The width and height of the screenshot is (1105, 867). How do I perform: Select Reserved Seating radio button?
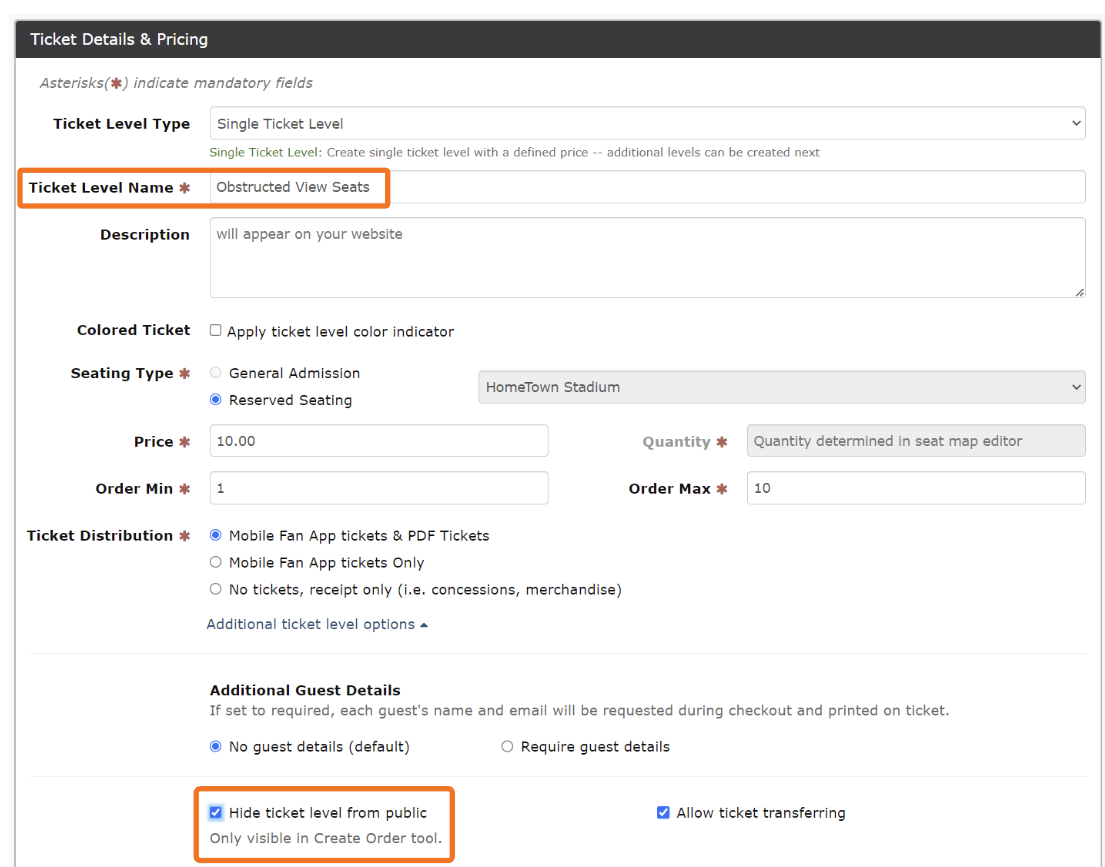point(216,400)
